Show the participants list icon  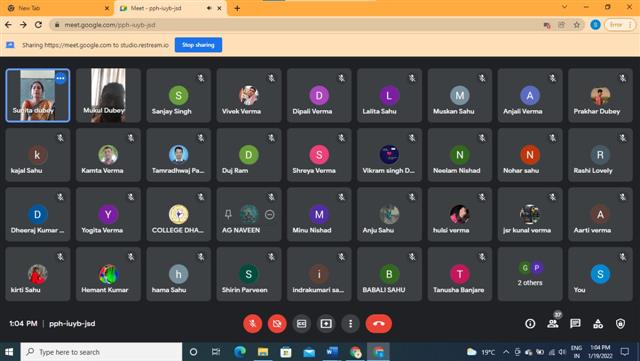pos(553,324)
